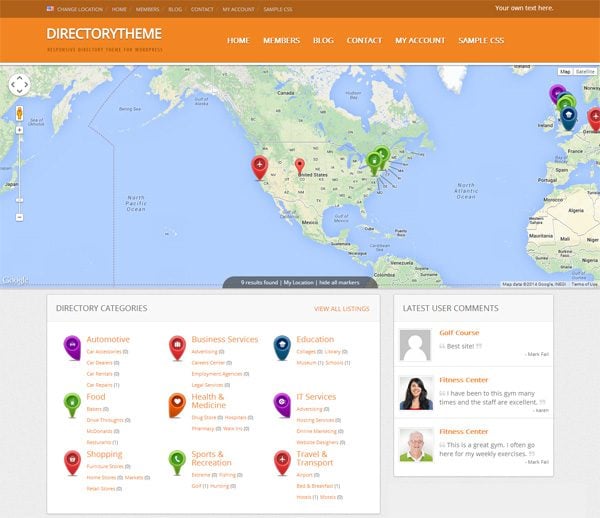Click the older man's avatar photo

(x=416, y=445)
